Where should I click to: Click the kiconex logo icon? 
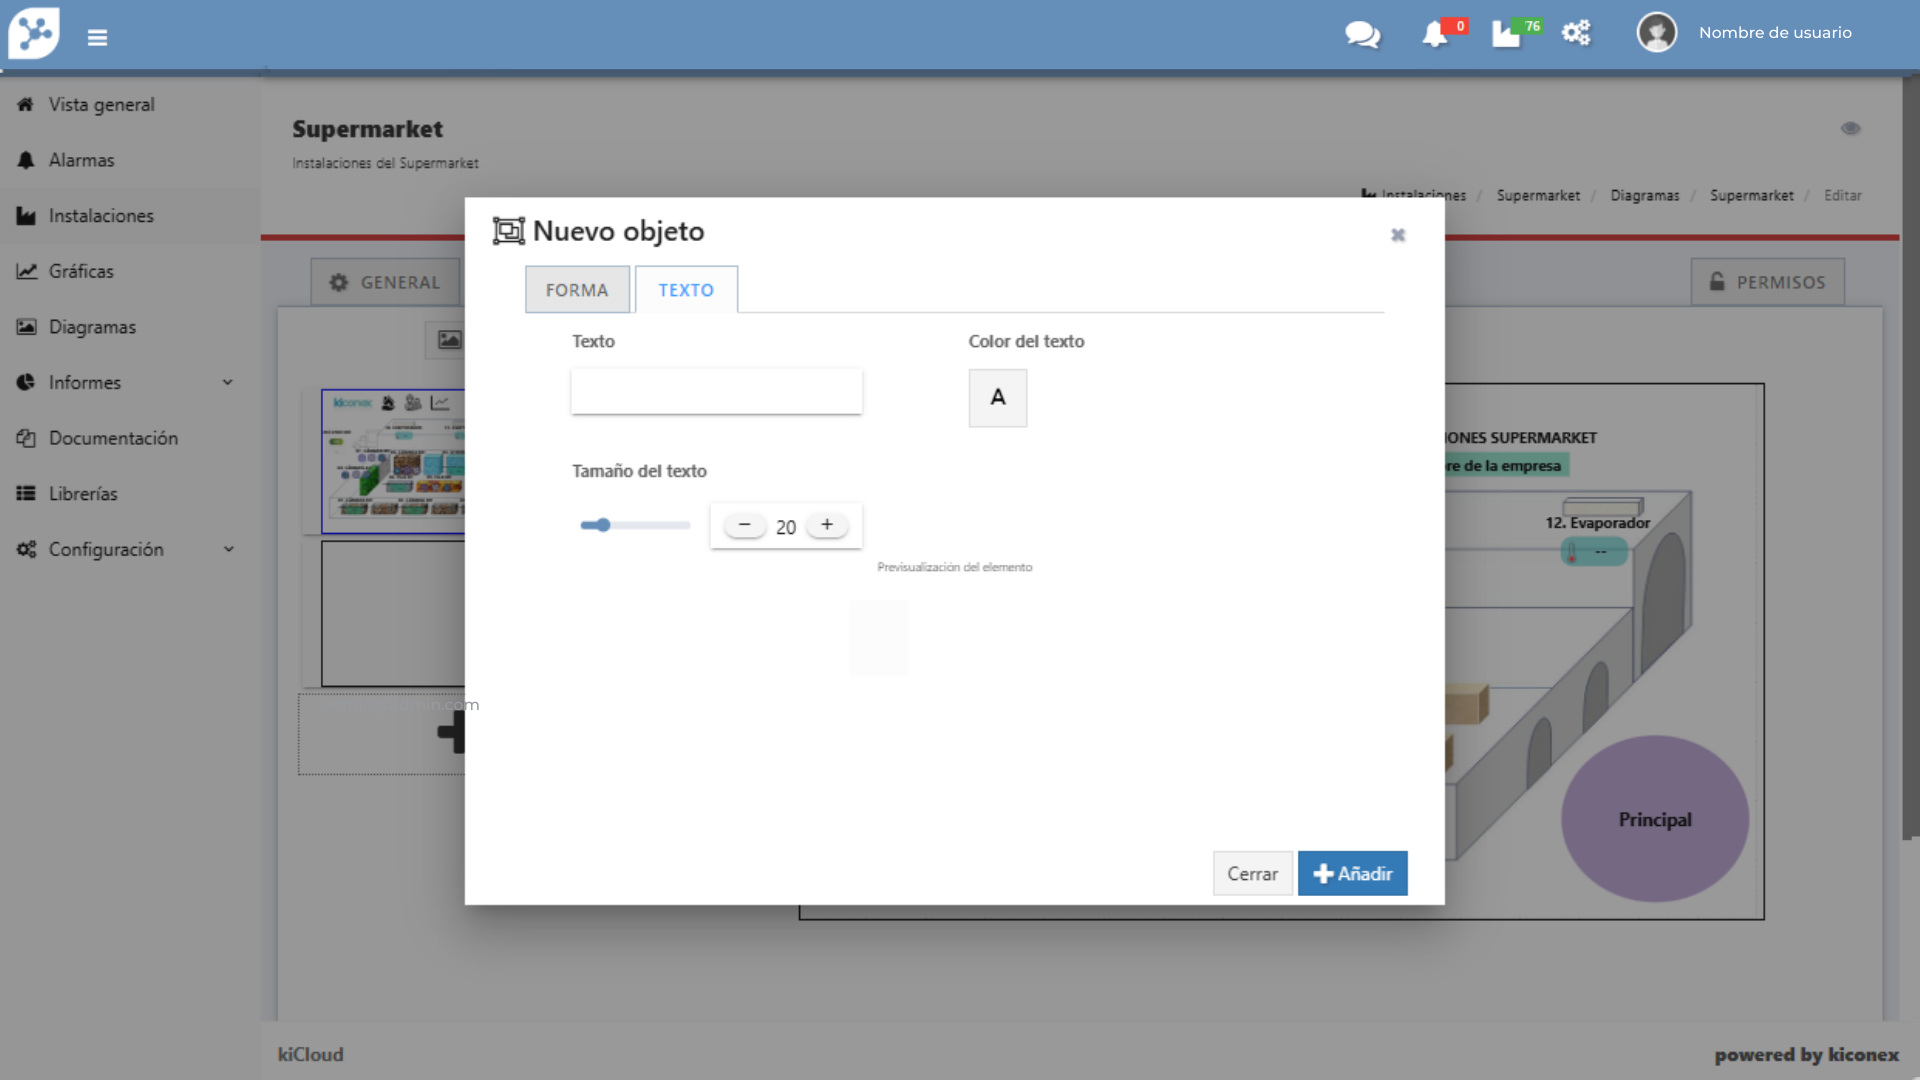pyautogui.click(x=34, y=33)
